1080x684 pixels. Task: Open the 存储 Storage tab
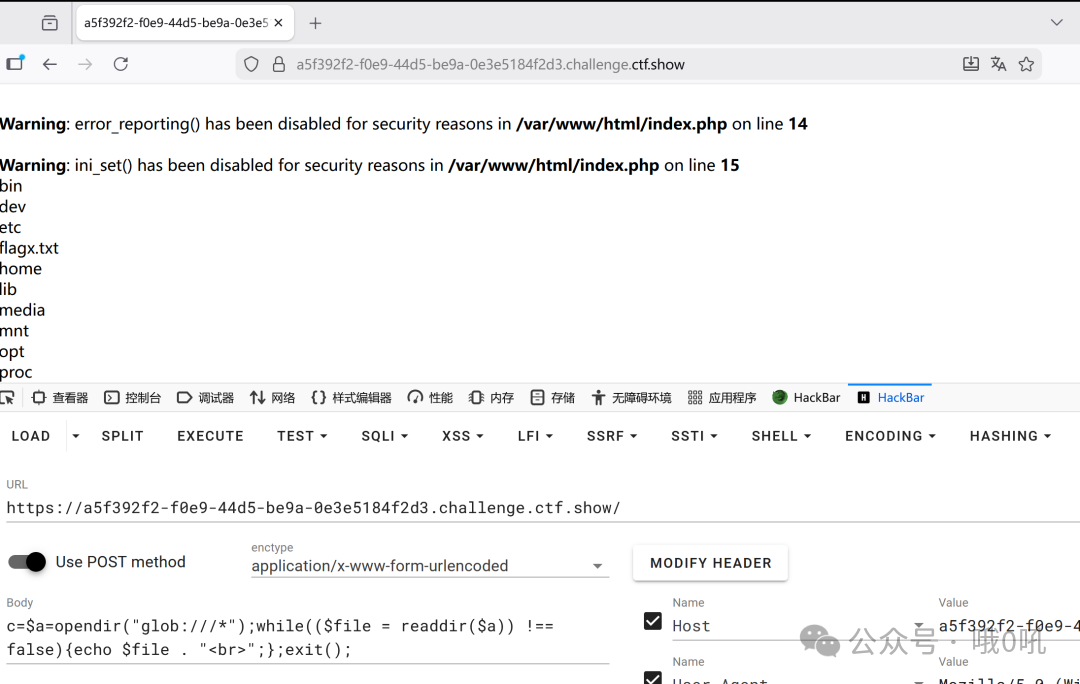(x=552, y=397)
